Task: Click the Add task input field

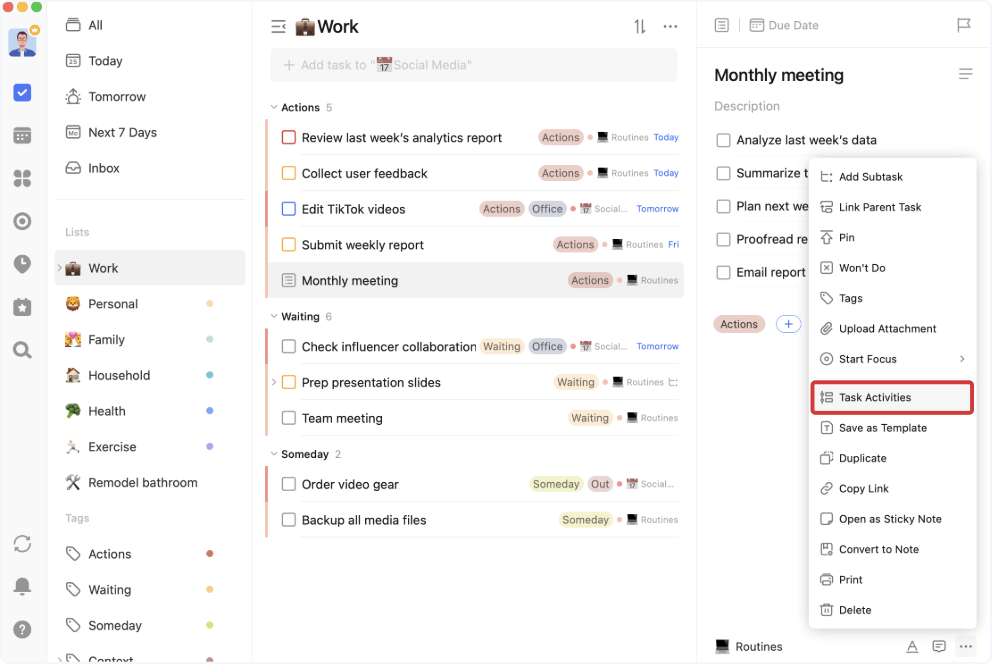Action: coord(474,65)
